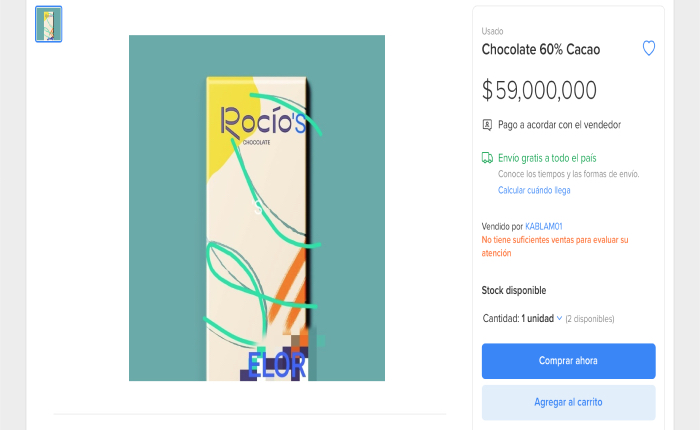Add product to favorites with heart icon

(649, 48)
